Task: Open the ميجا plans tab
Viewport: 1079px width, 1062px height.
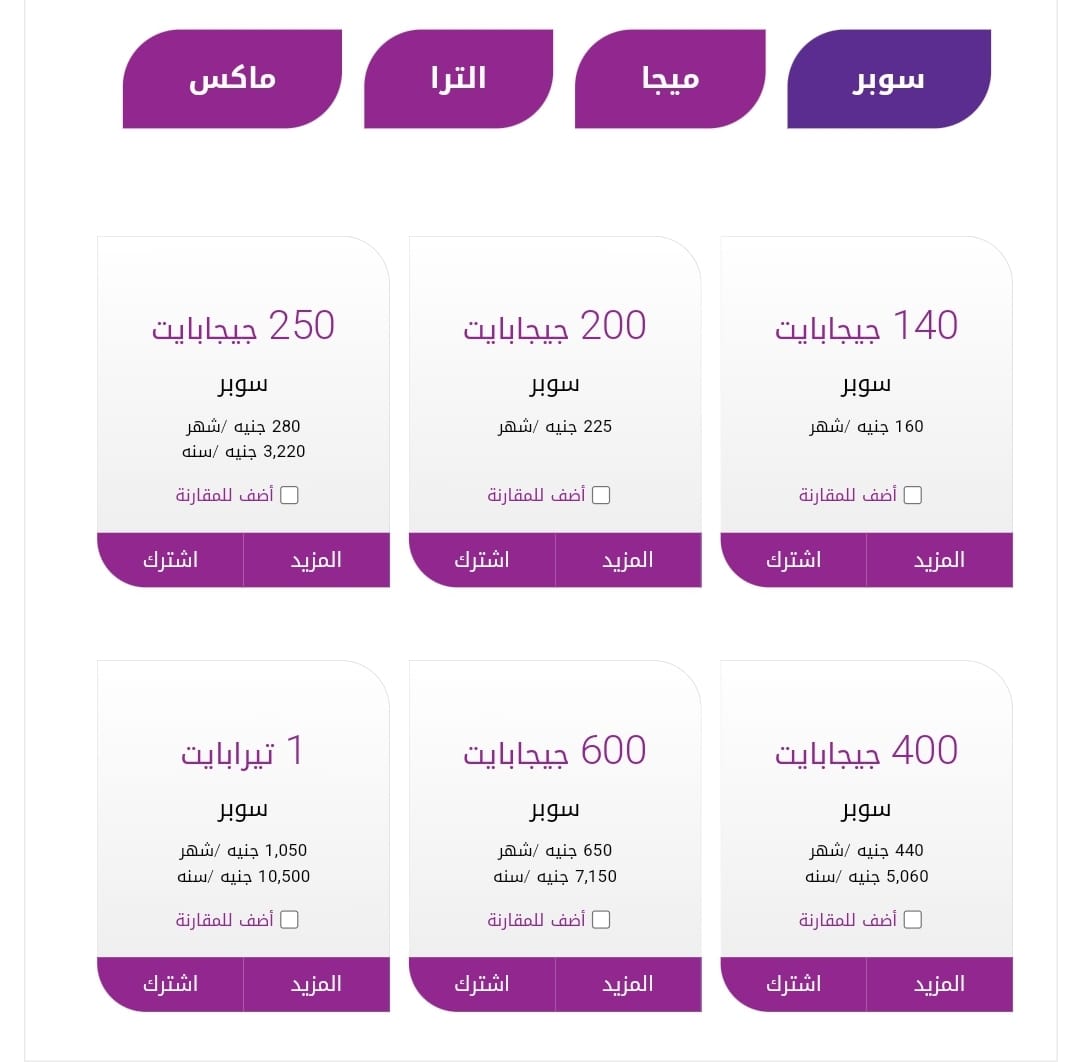Action: point(670,79)
